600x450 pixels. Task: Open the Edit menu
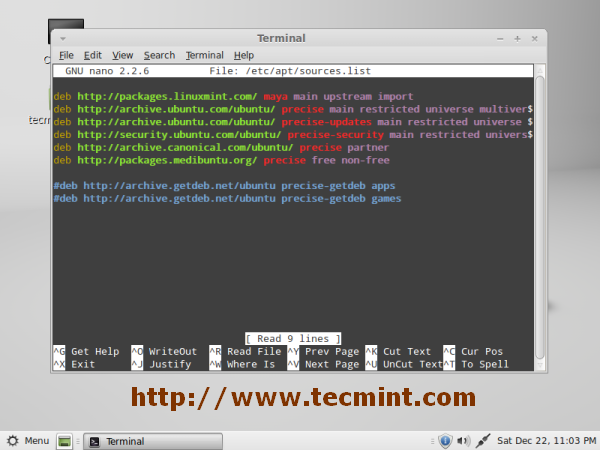(93, 55)
